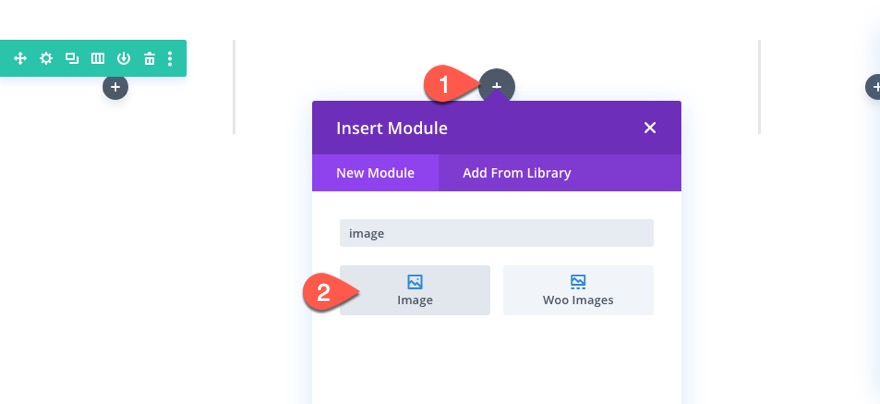
Task: Delete the row with trash icon
Action: tap(149, 59)
